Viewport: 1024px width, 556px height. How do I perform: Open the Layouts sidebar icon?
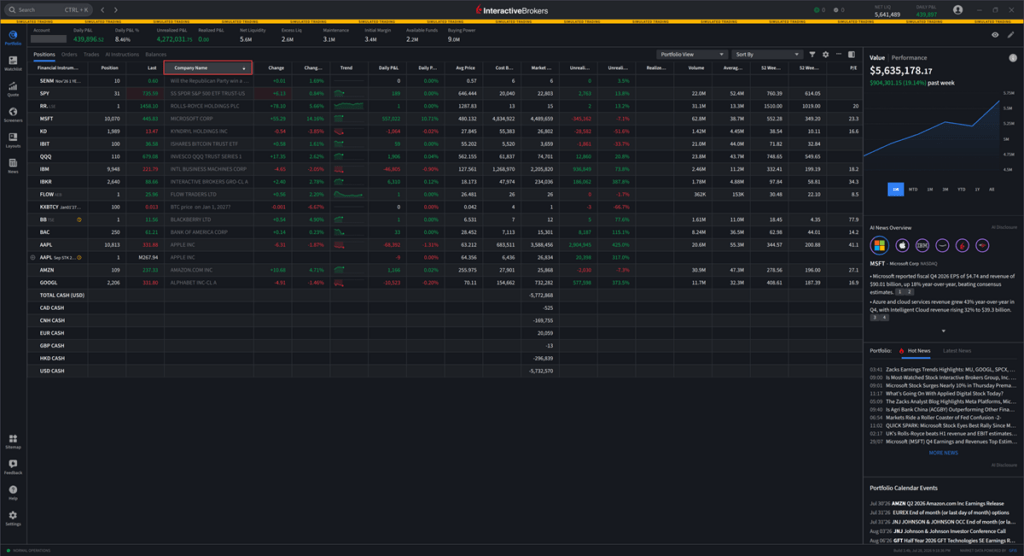(12, 140)
